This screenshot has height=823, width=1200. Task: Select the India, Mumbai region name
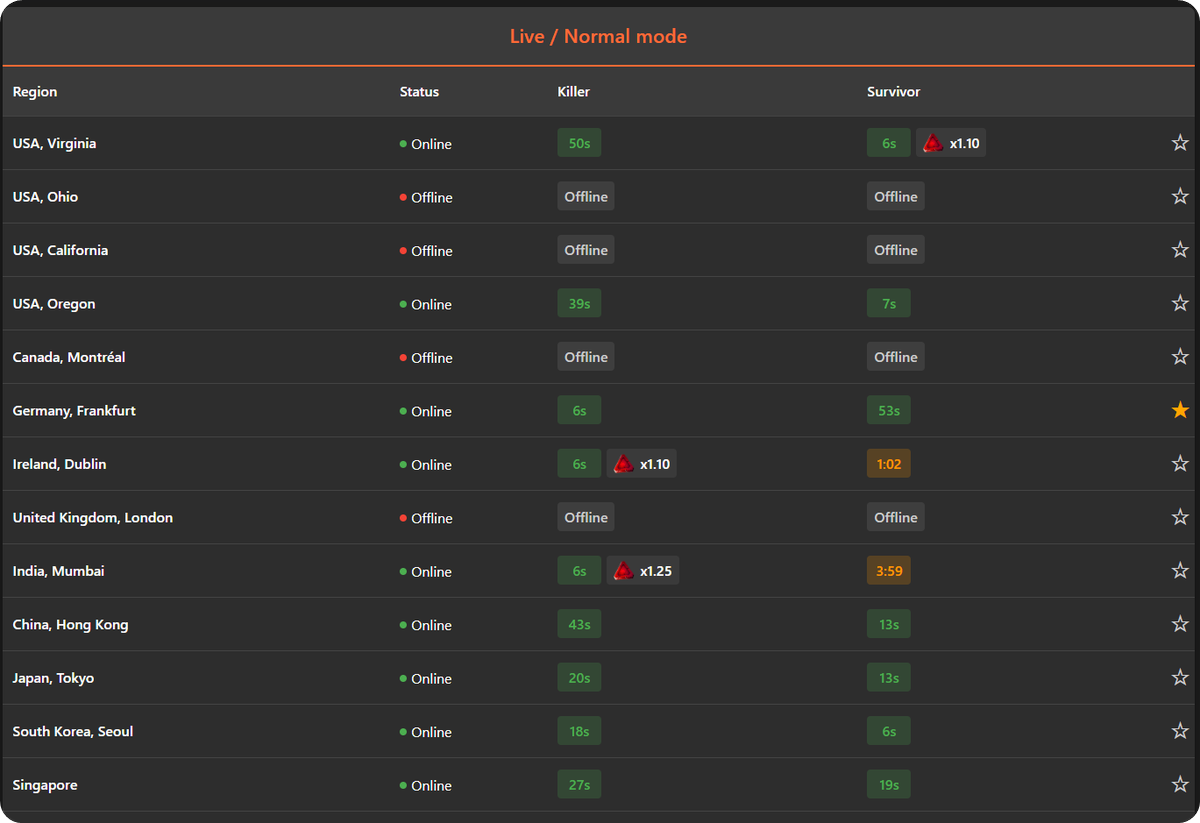click(x=58, y=571)
